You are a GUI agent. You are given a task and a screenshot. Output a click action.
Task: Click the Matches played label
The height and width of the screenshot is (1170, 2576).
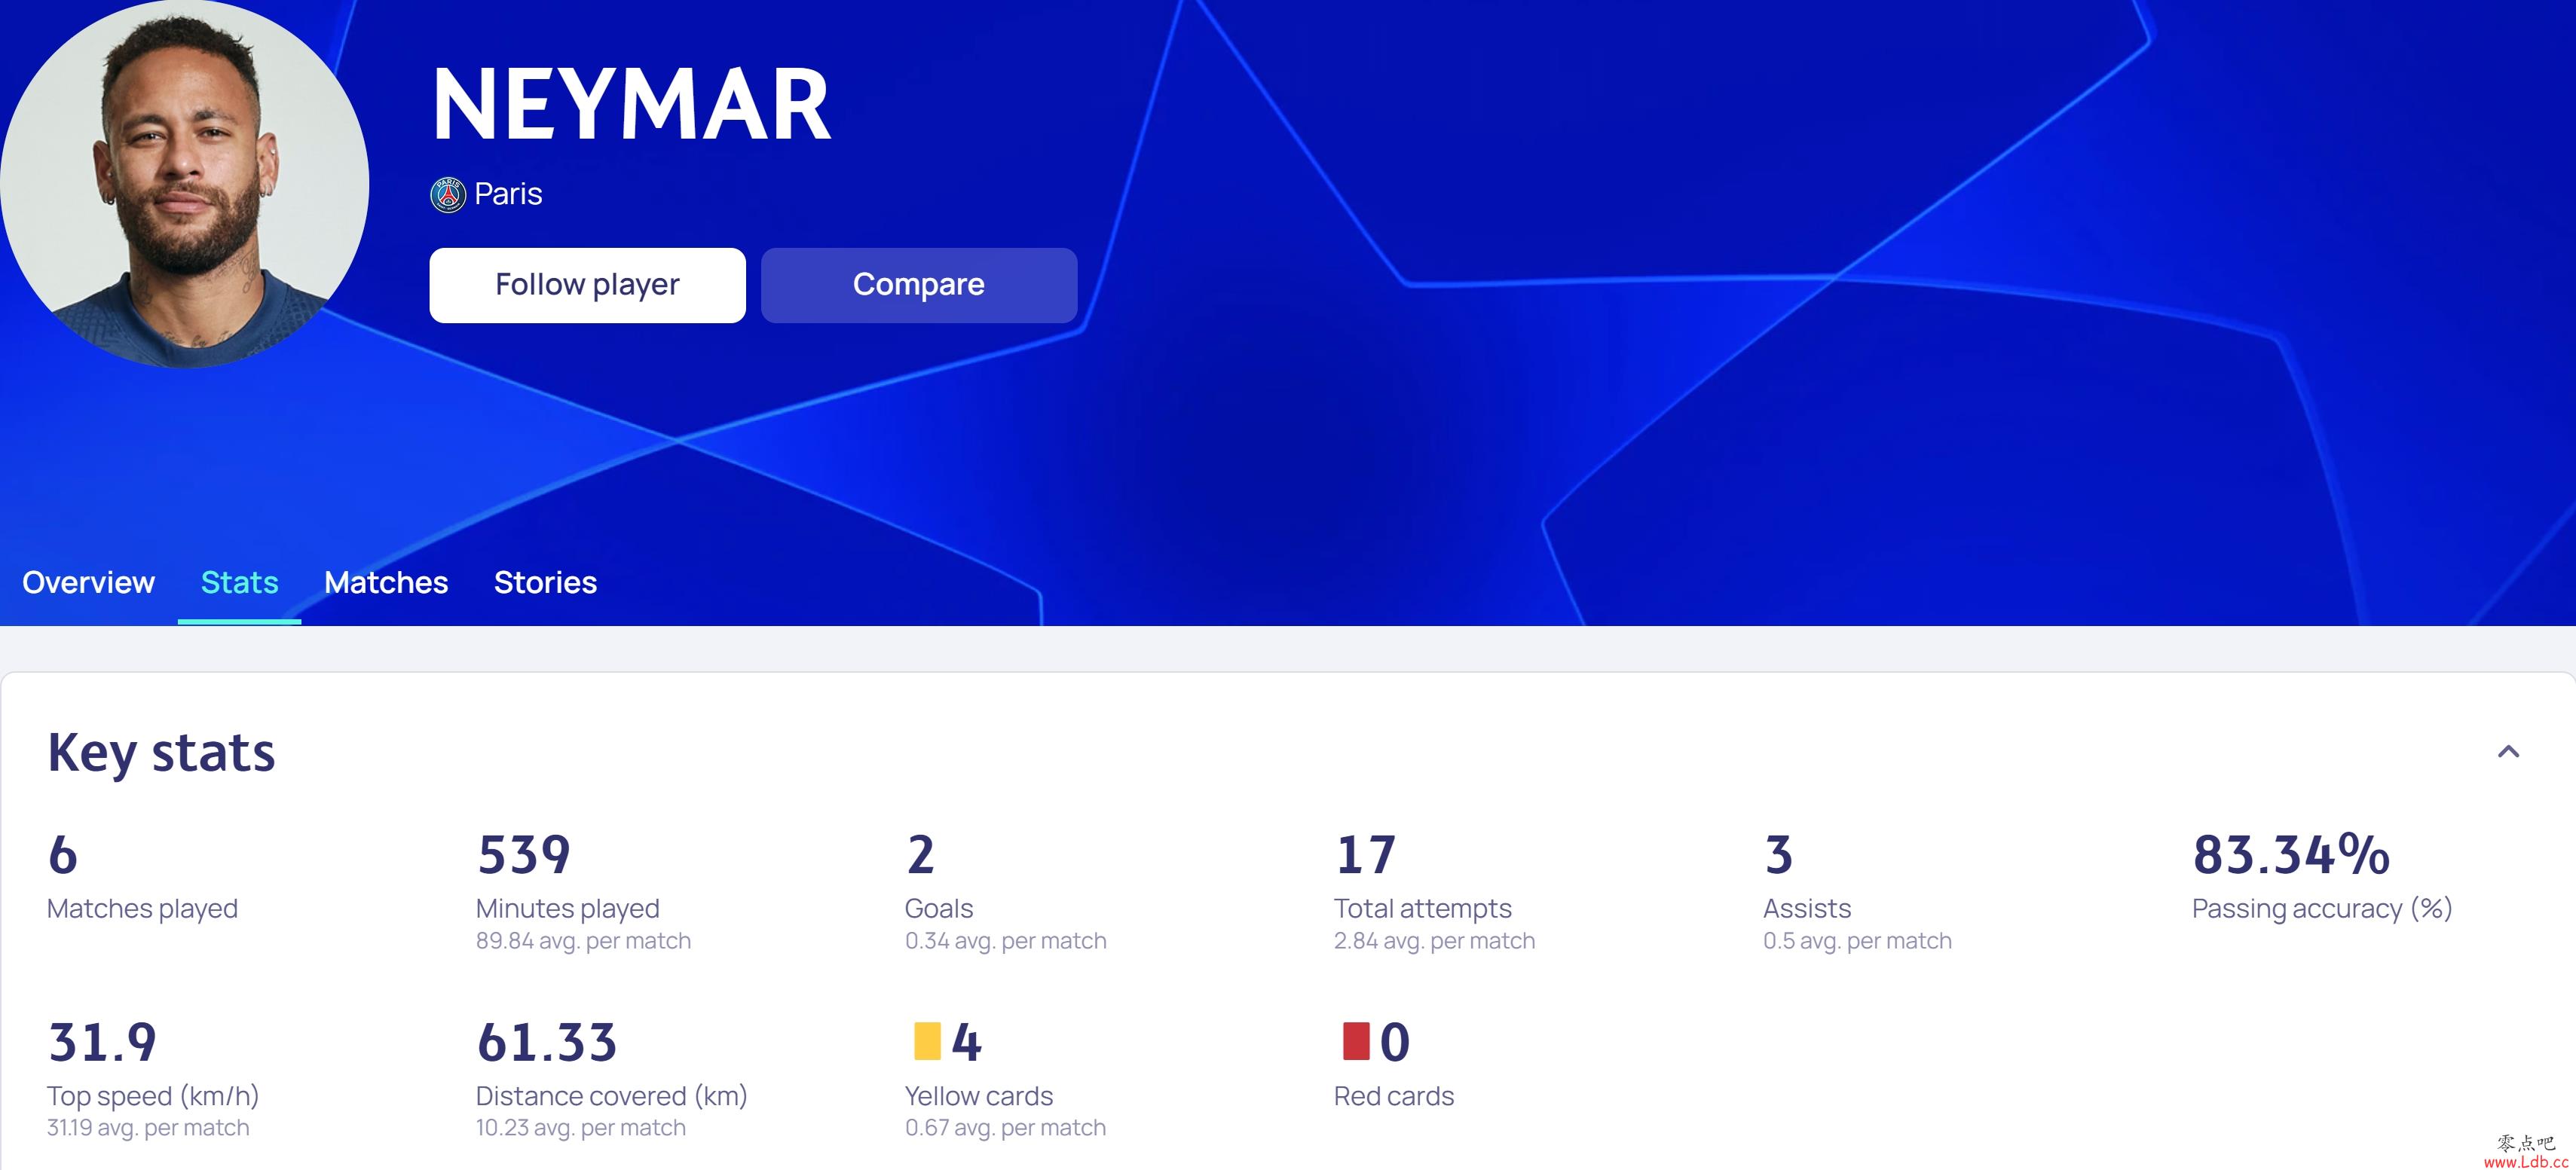142,908
